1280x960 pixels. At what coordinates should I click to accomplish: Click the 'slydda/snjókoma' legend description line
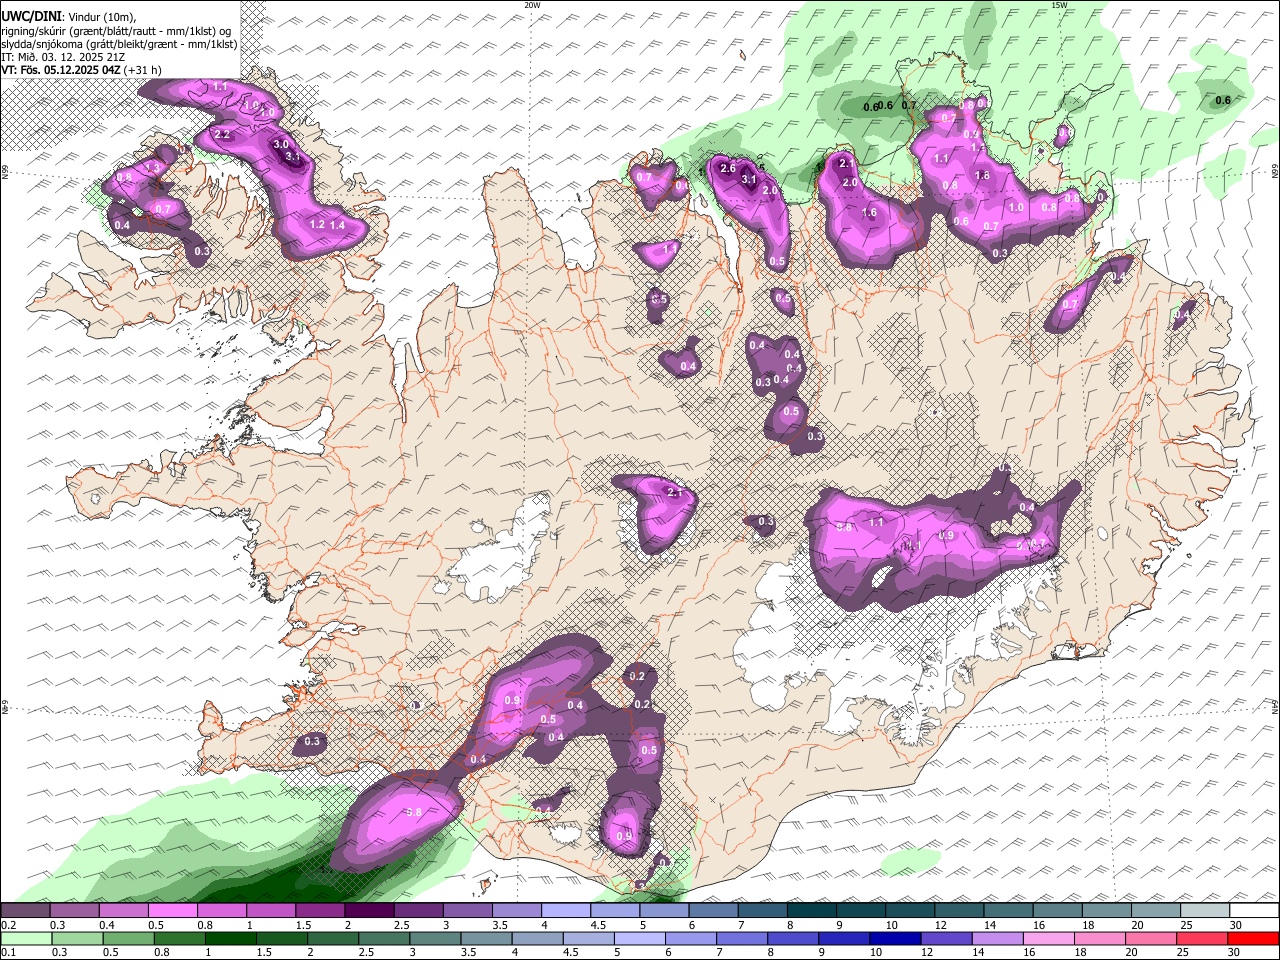tap(119, 44)
